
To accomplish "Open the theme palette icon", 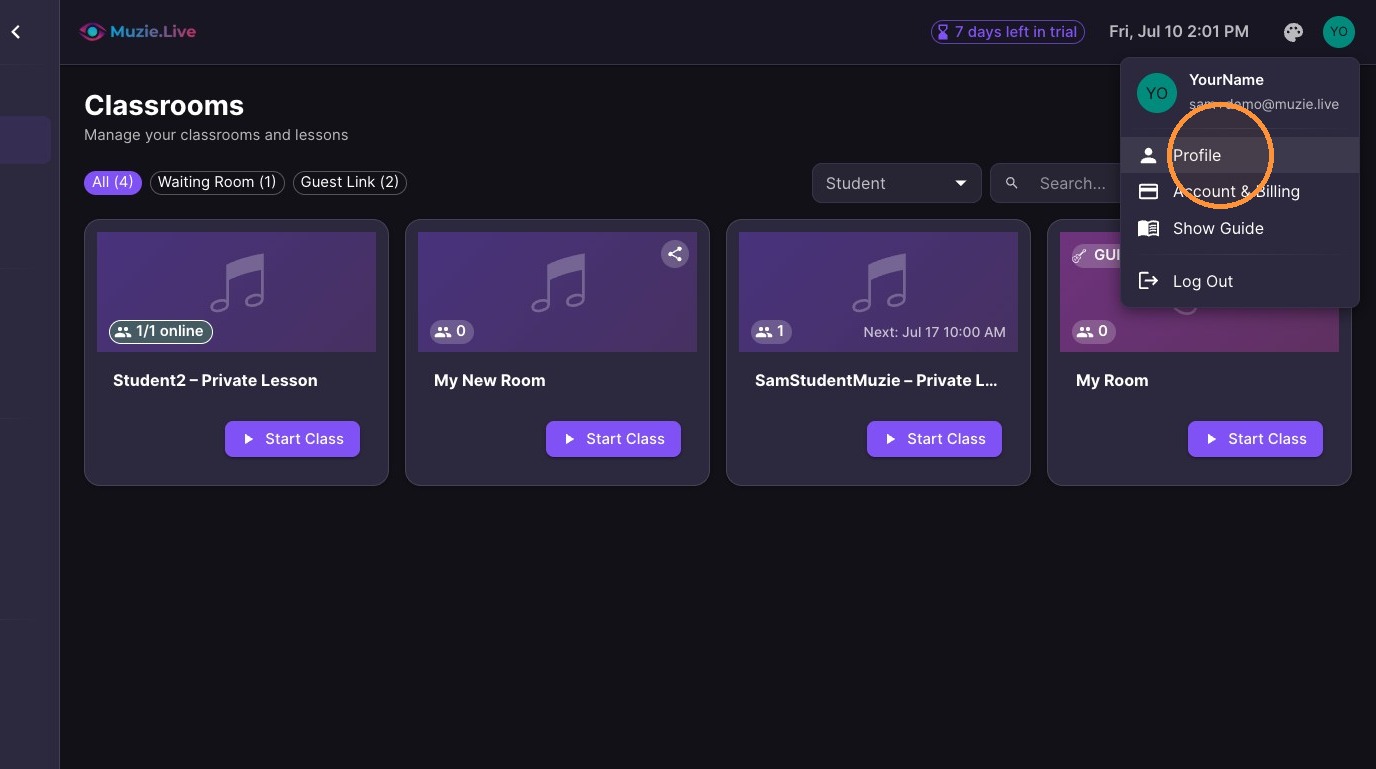I will click(1293, 32).
